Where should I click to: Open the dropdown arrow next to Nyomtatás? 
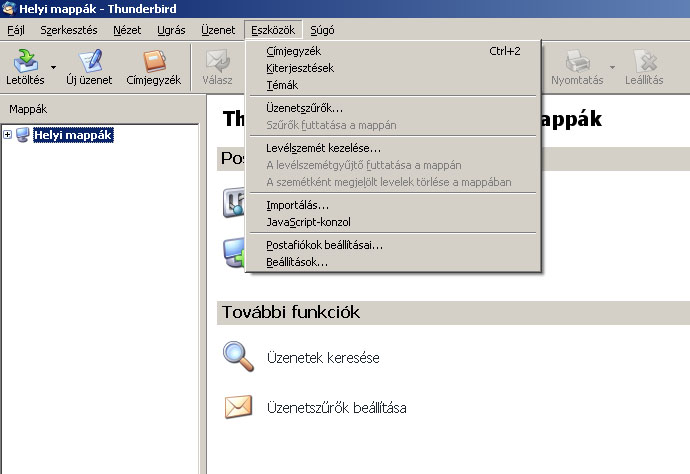tap(612, 67)
